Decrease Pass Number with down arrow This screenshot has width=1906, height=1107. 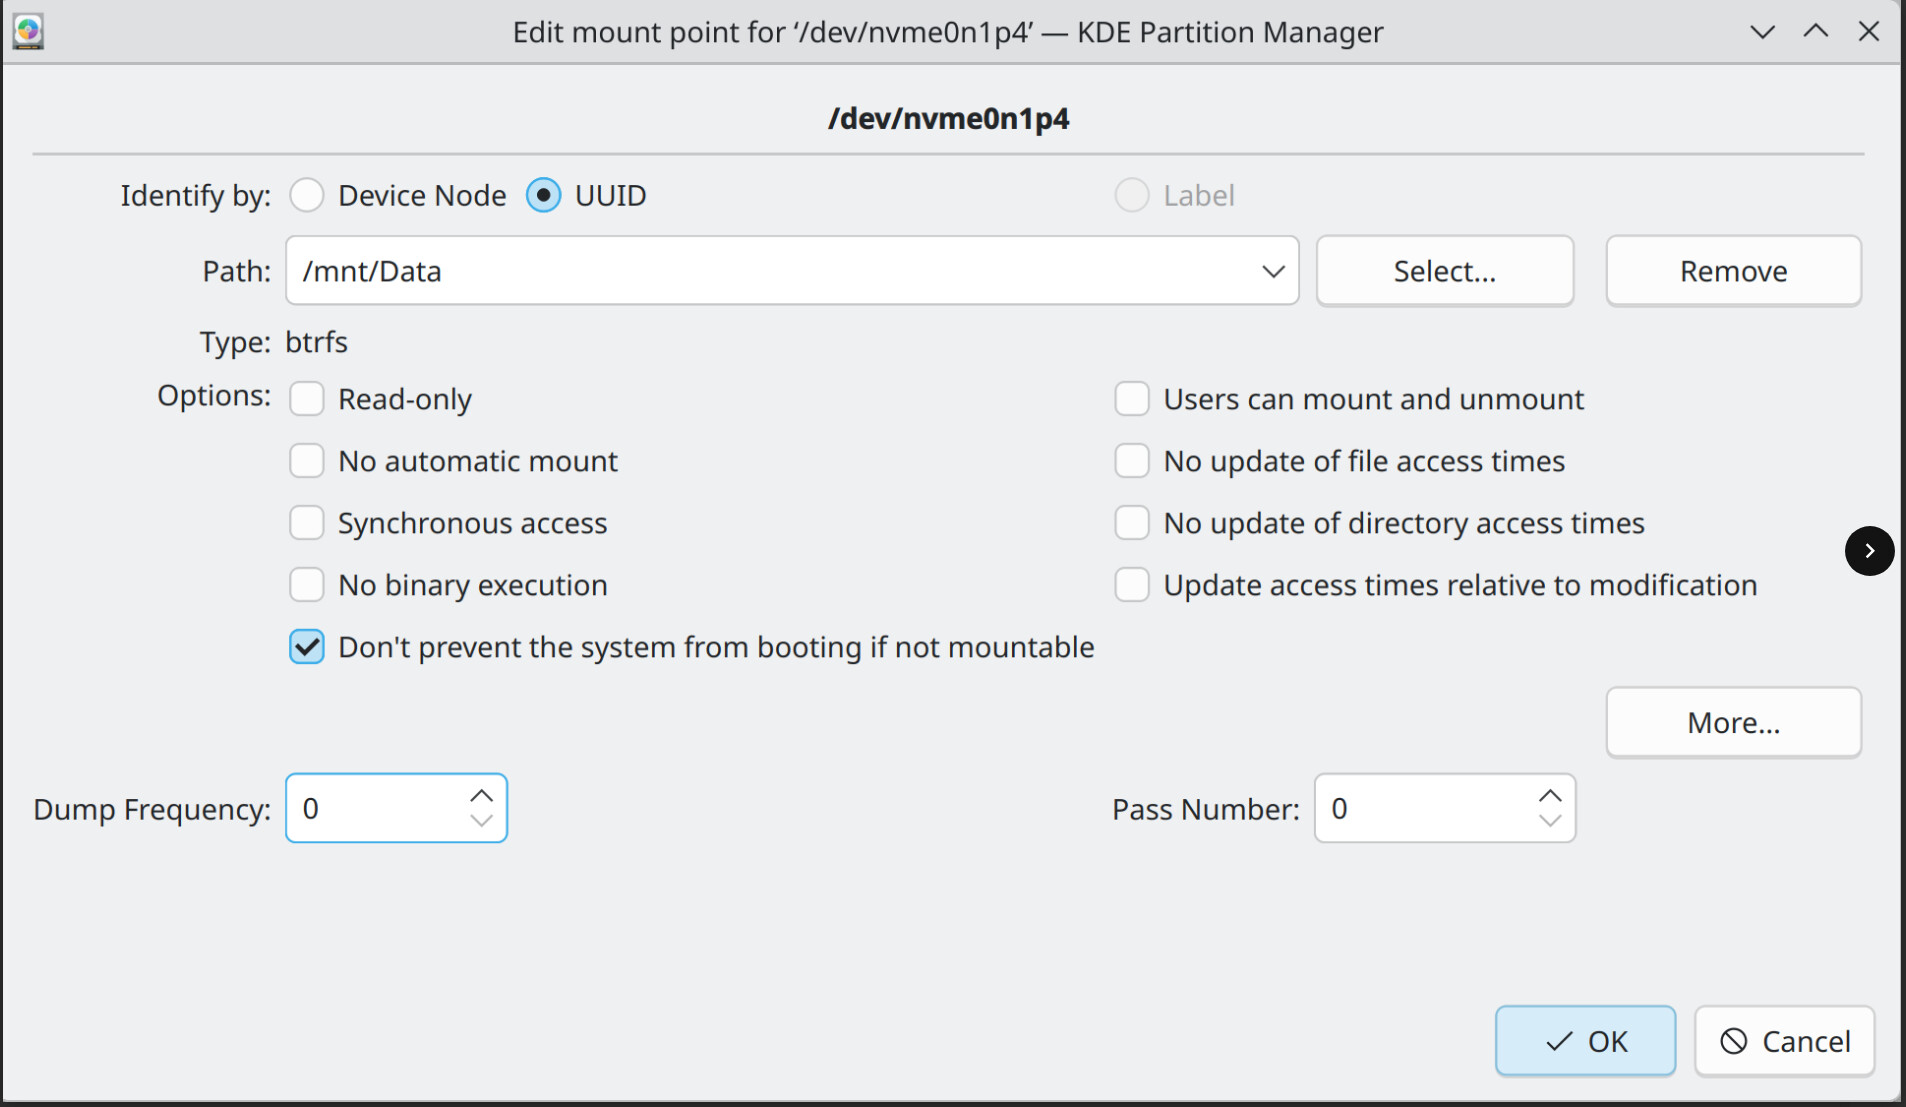coord(1549,821)
